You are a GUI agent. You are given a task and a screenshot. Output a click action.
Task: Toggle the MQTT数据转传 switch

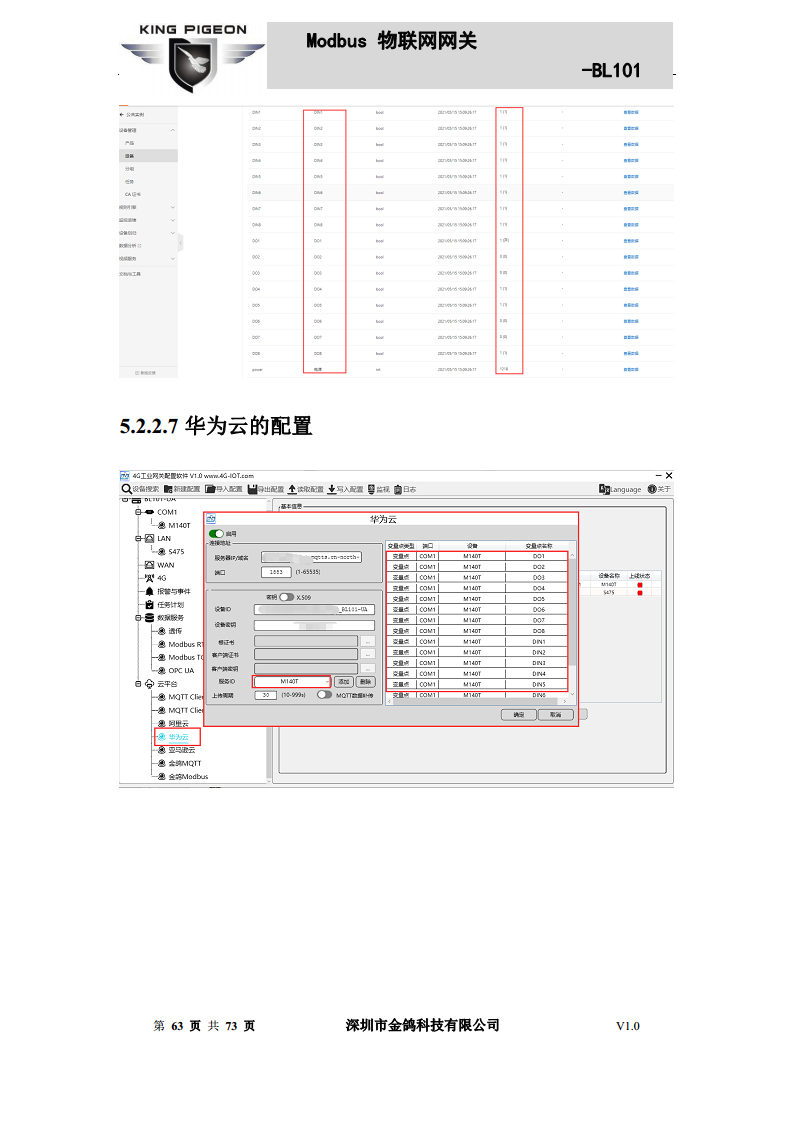[x=325, y=695]
